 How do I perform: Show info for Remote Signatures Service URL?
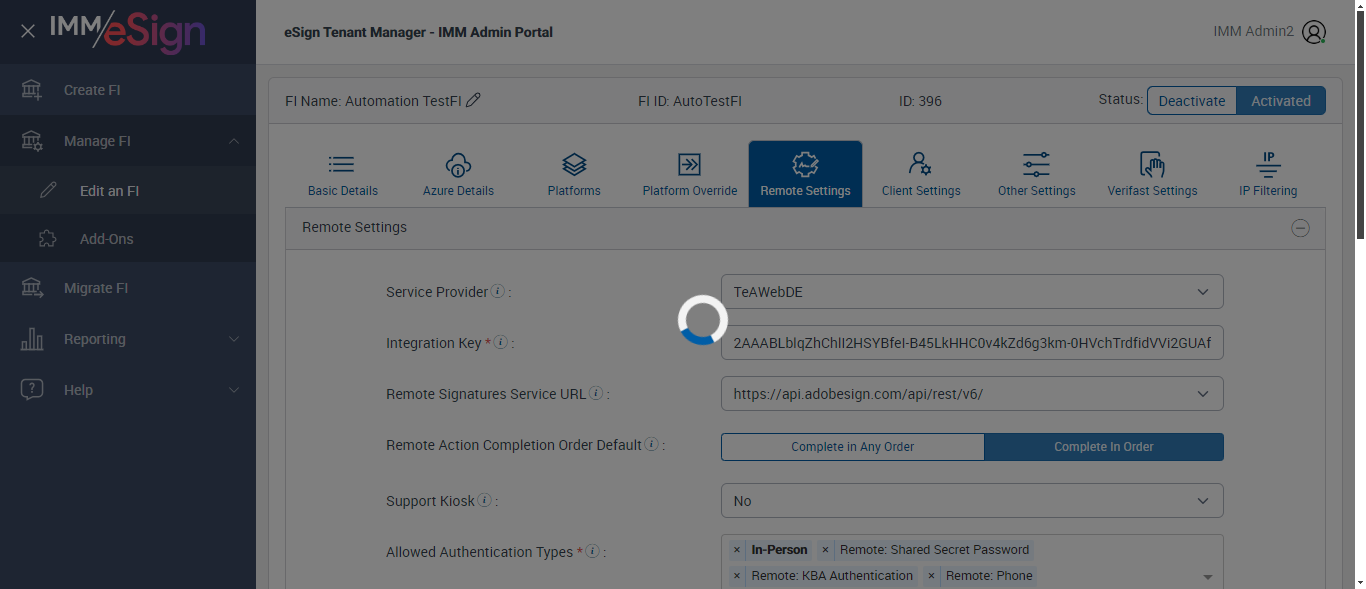(596, 394)
